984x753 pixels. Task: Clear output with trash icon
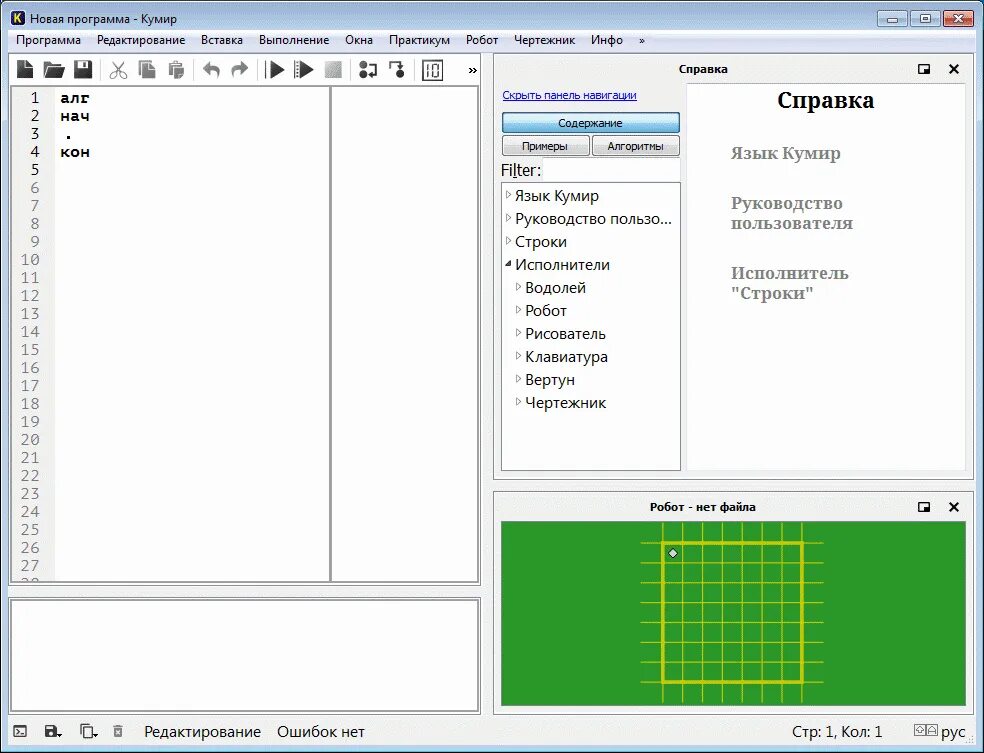(x=117, y=732)
